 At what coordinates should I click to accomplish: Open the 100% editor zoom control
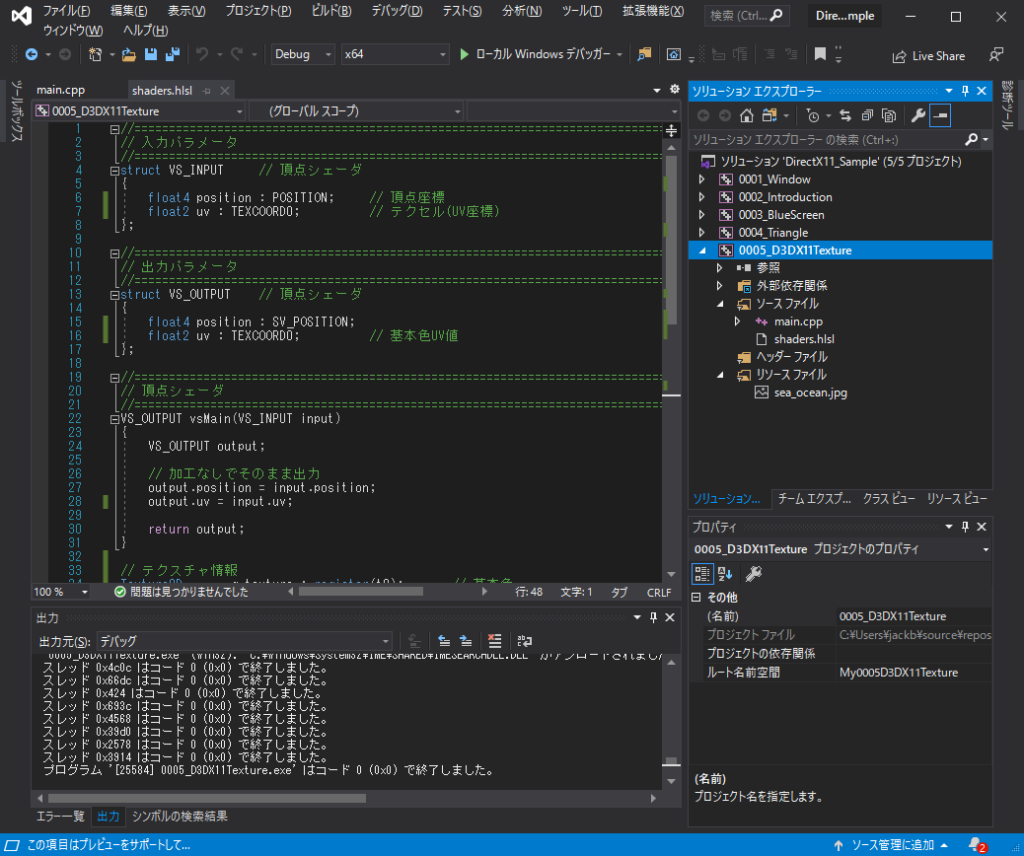pos(57,591)
